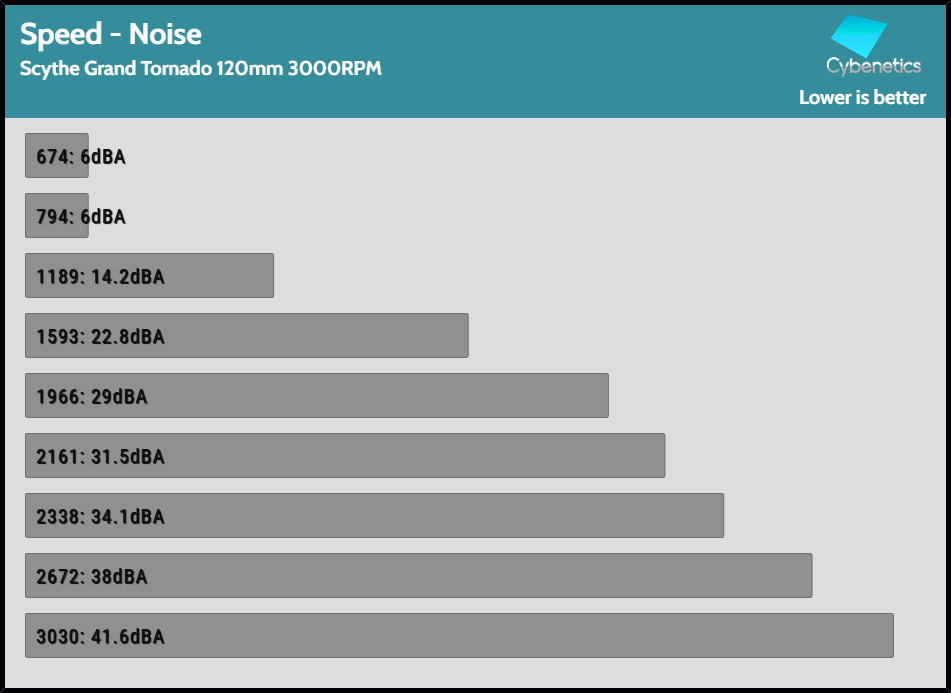Screen dimensions: 951x693
Task: Select the 674 RPM 6dBA bar
Action: tap(56, 156)
